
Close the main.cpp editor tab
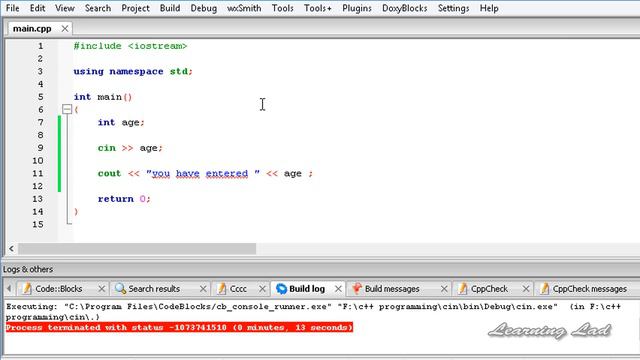click(x=65, y=29)
